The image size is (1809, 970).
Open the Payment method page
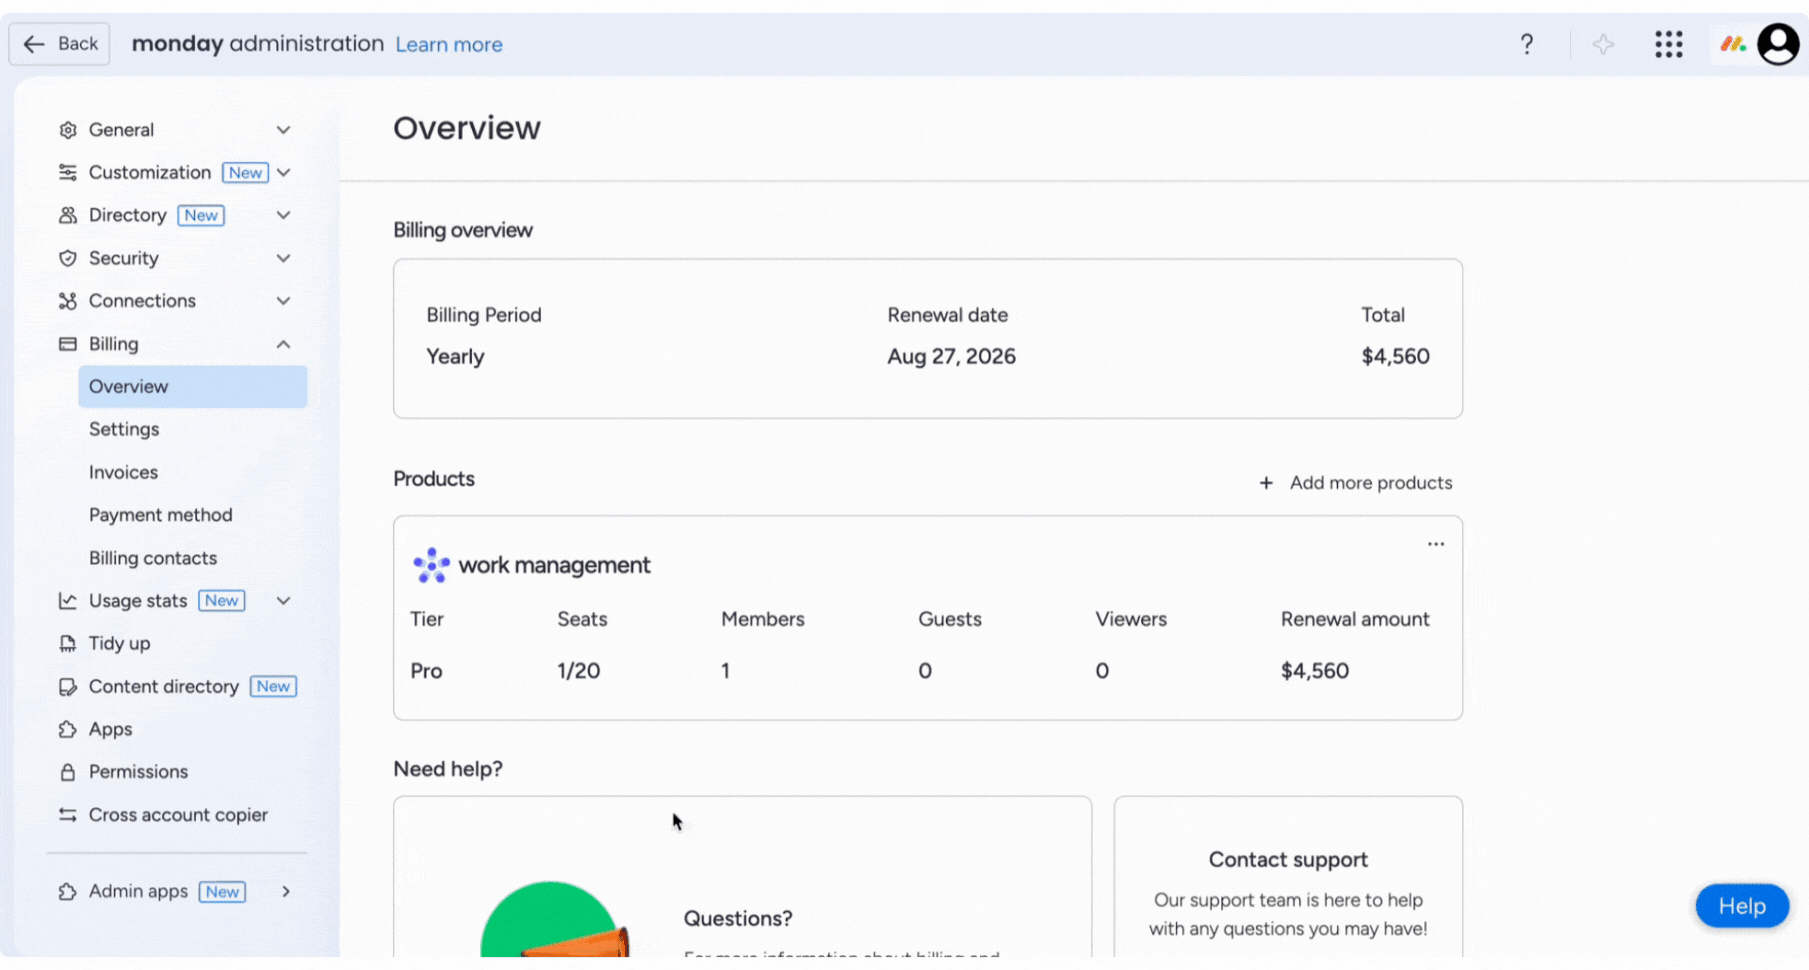pos(160,514)
